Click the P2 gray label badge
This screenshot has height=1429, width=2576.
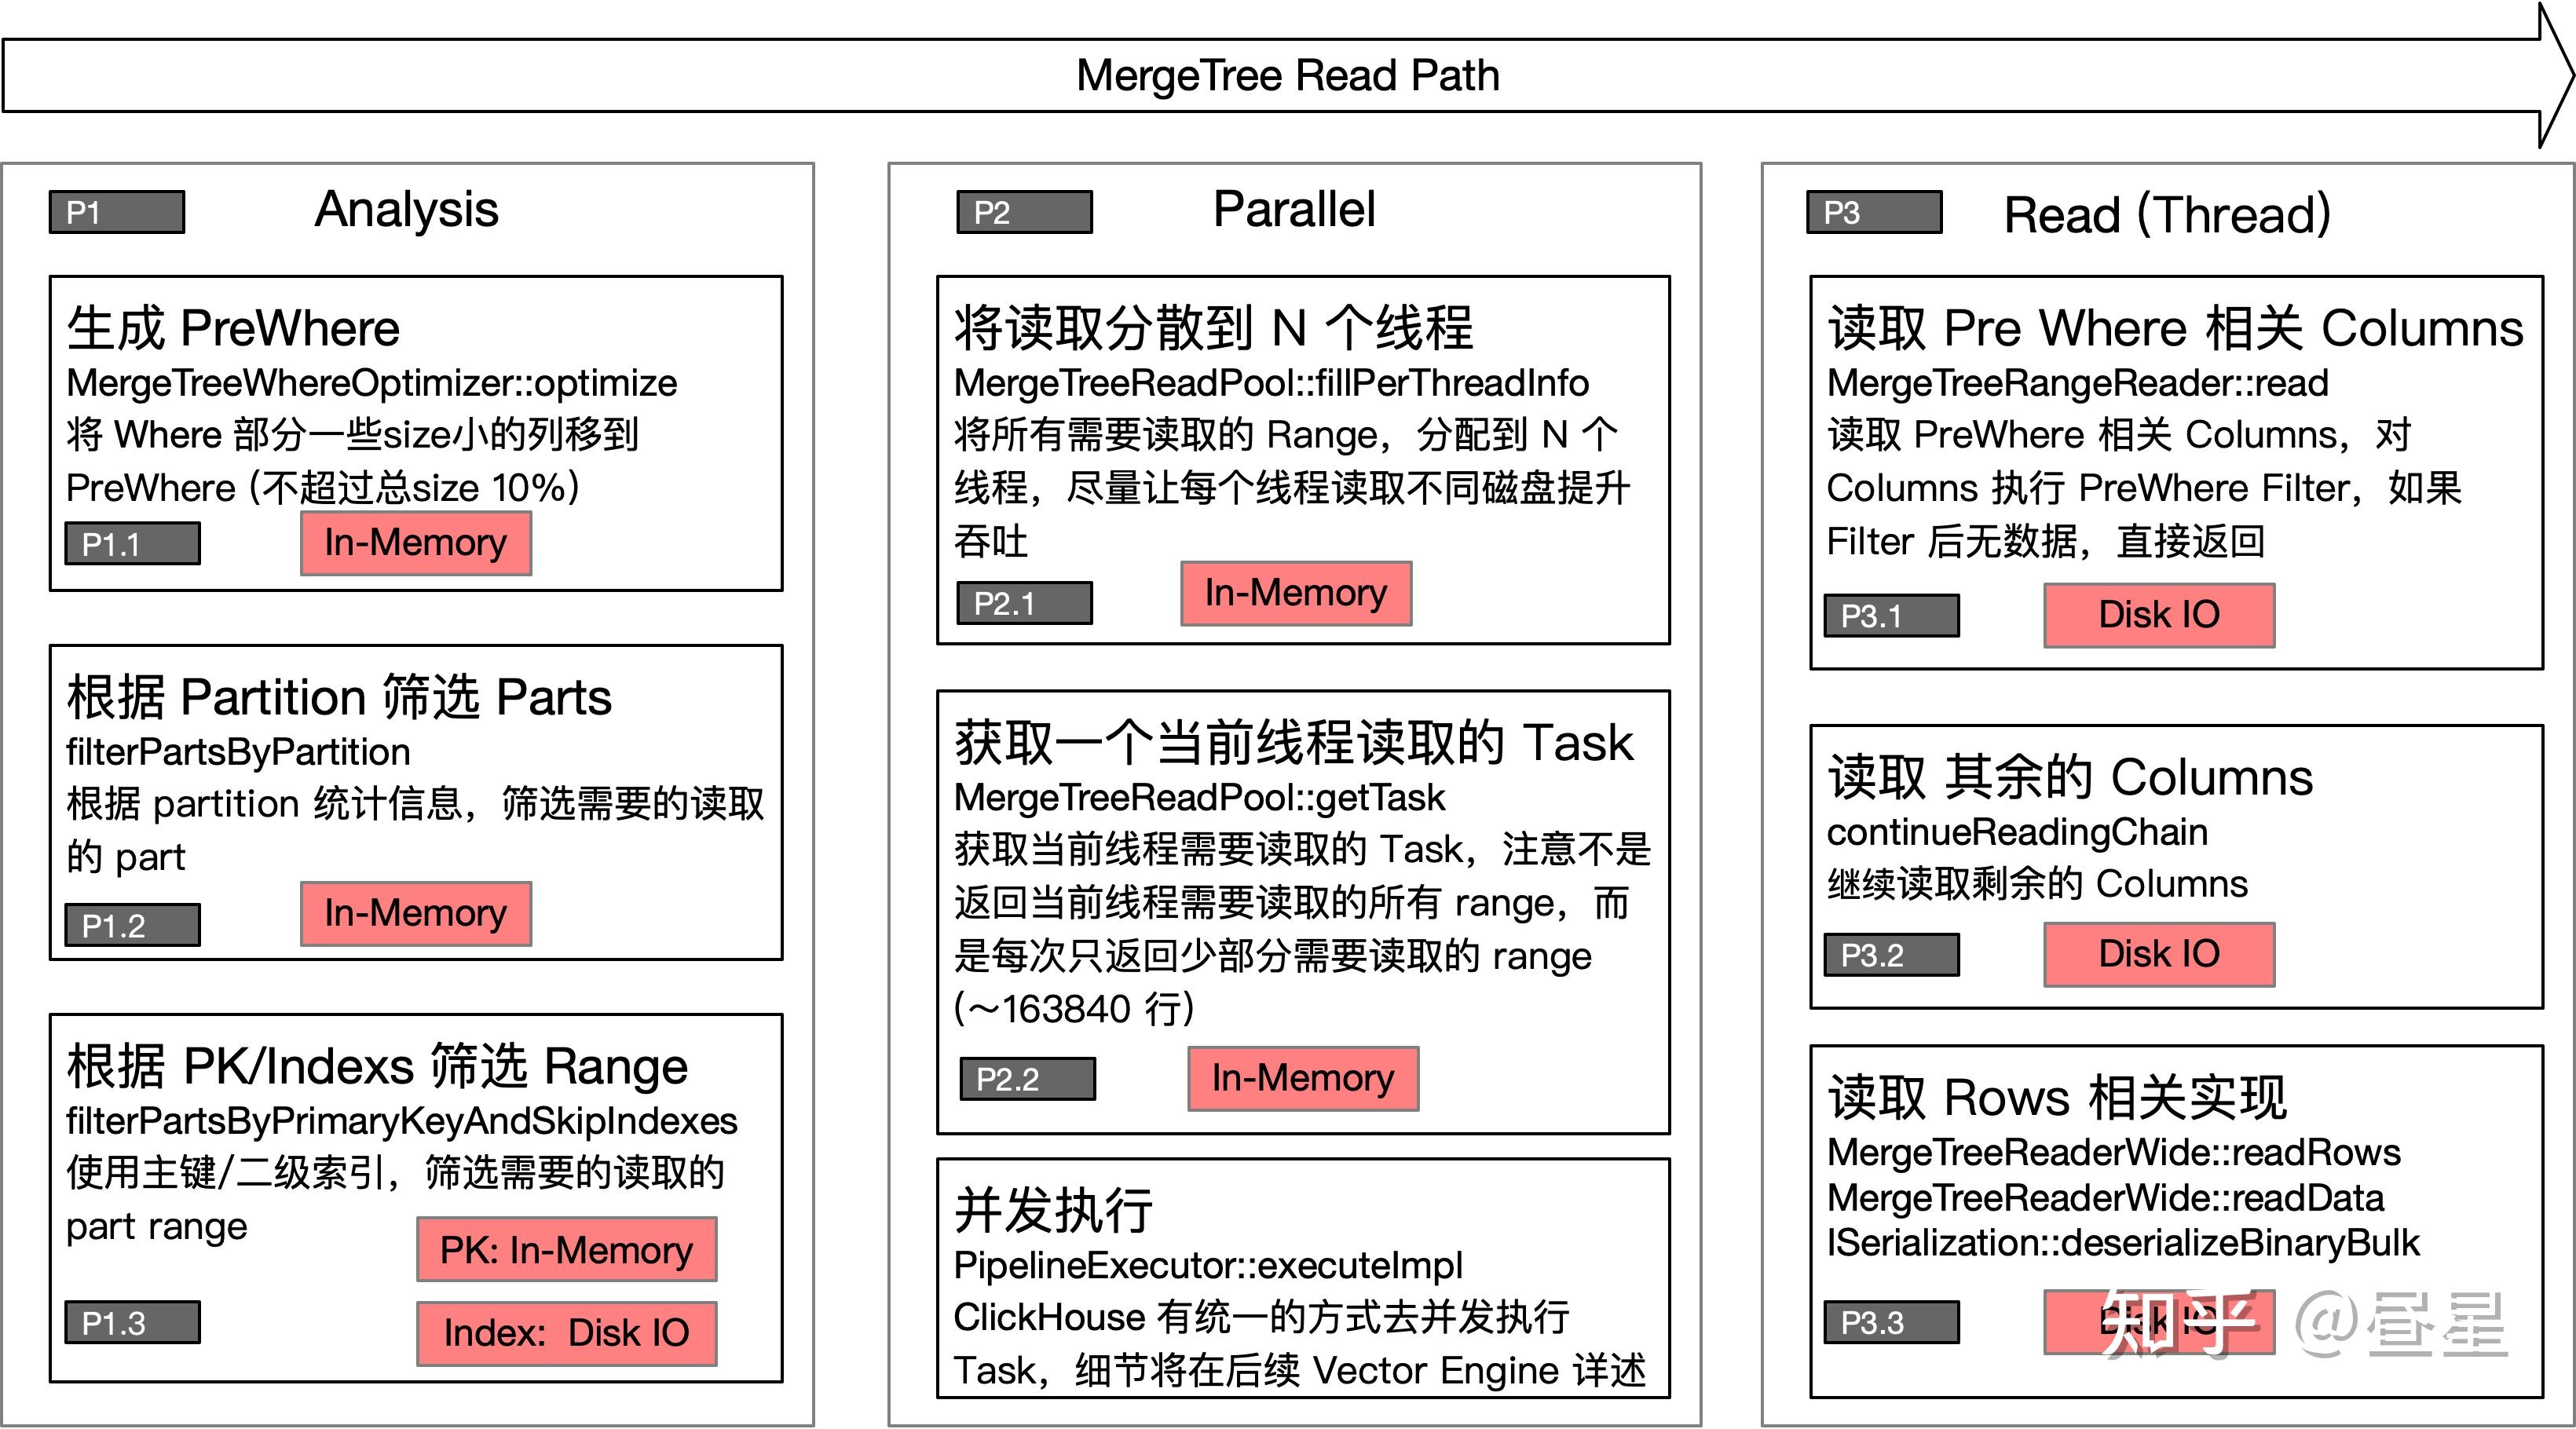coord(1023,212)
